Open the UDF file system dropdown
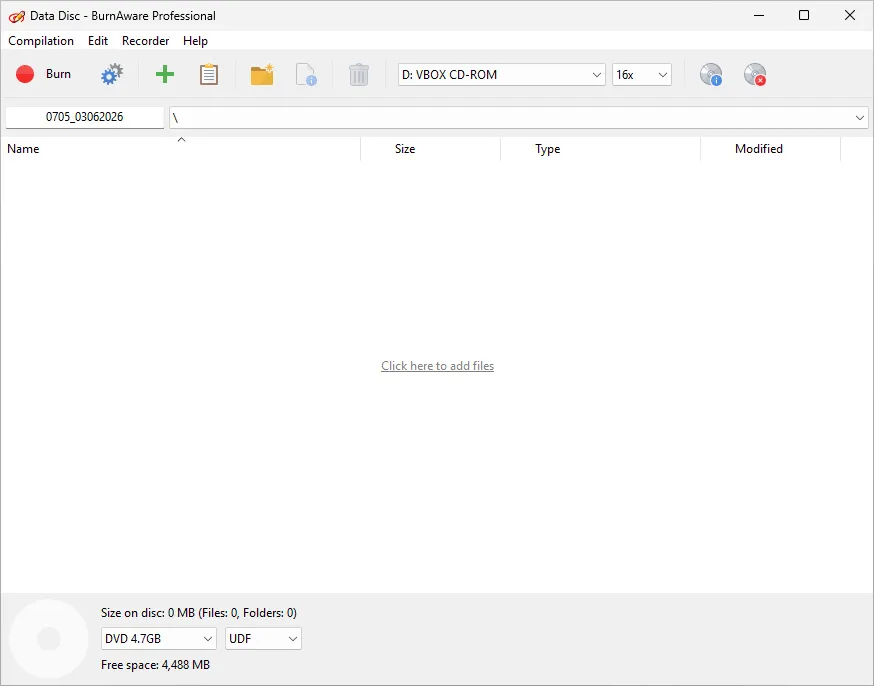Viewport: 874px width, 686px height. (x=263, y=639)
